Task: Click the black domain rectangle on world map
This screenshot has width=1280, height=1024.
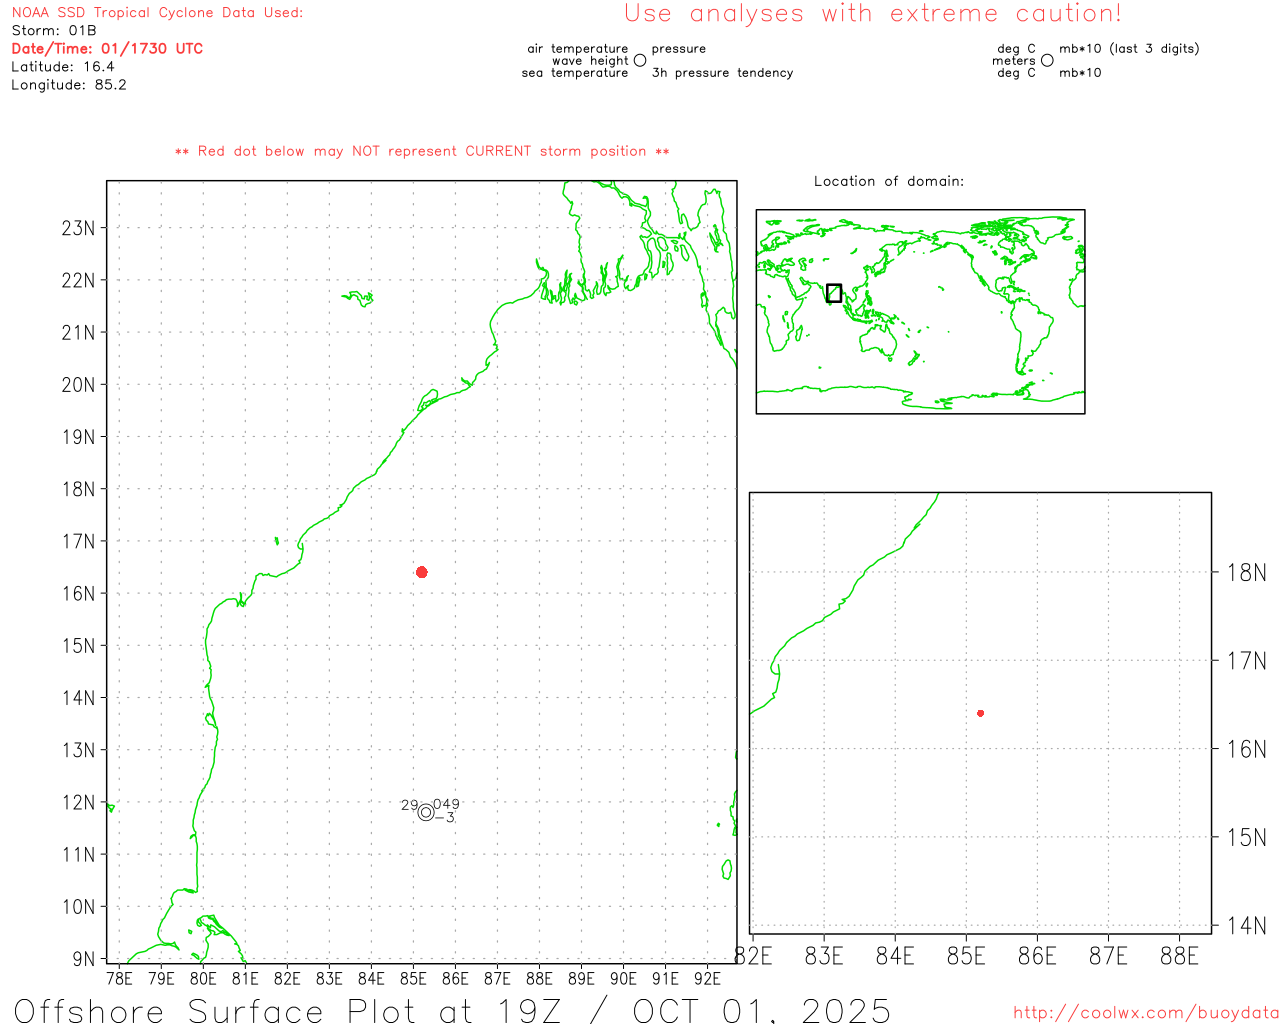Action: pyautogui.click(x=834, y=293)
